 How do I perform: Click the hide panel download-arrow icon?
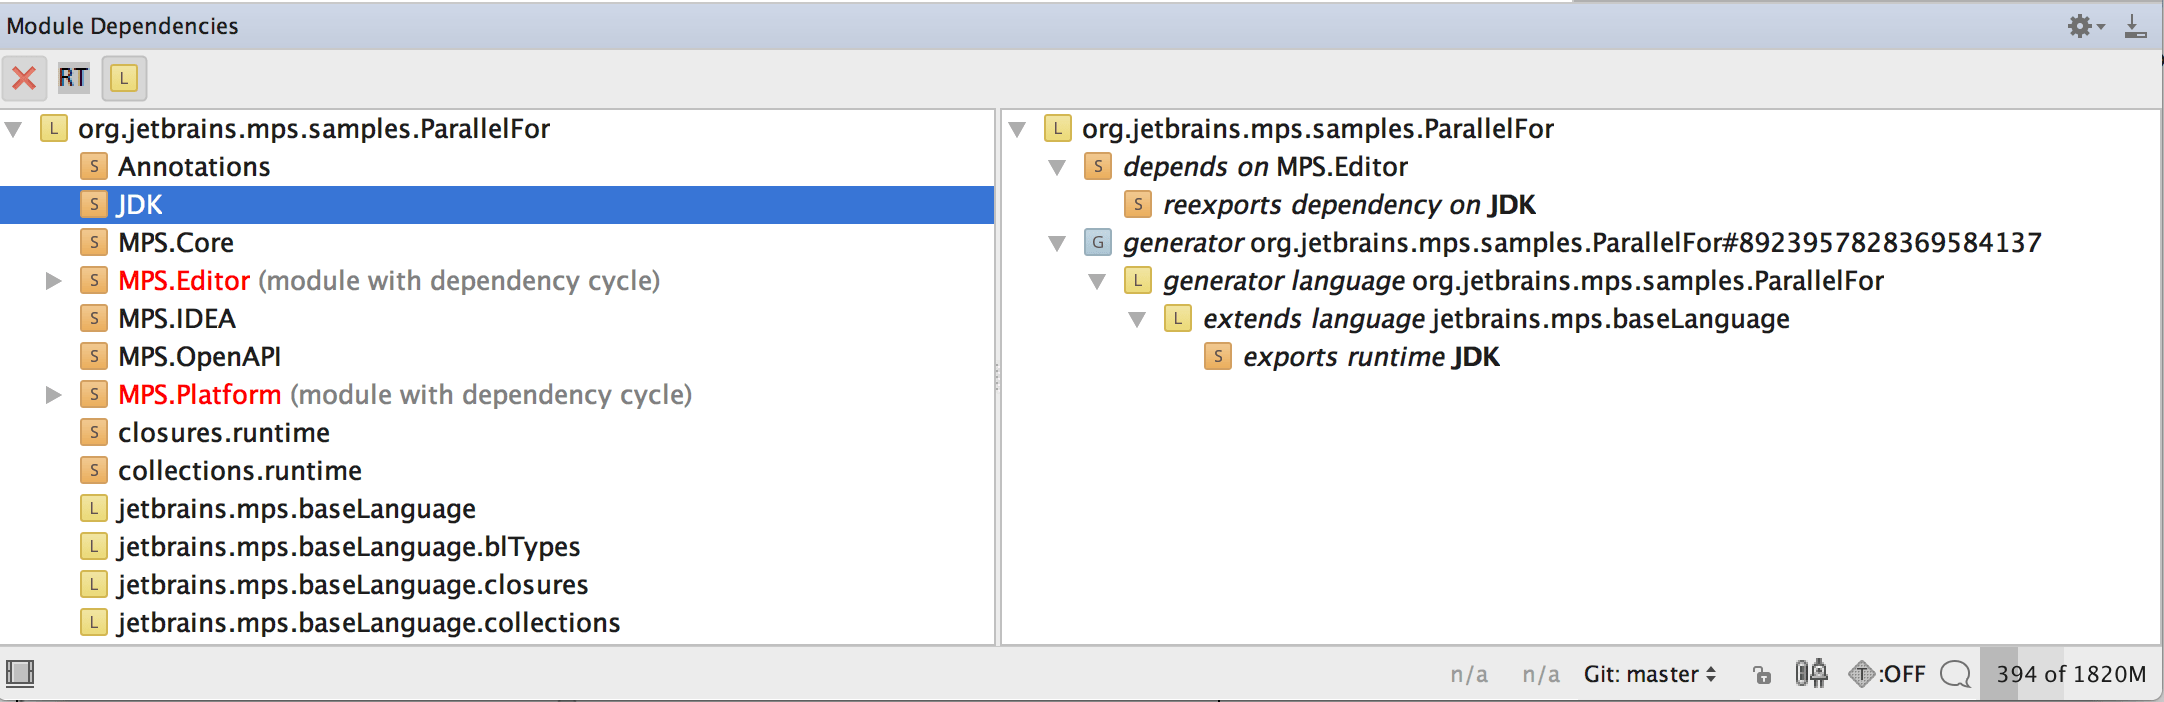(x=2135, y=26)
